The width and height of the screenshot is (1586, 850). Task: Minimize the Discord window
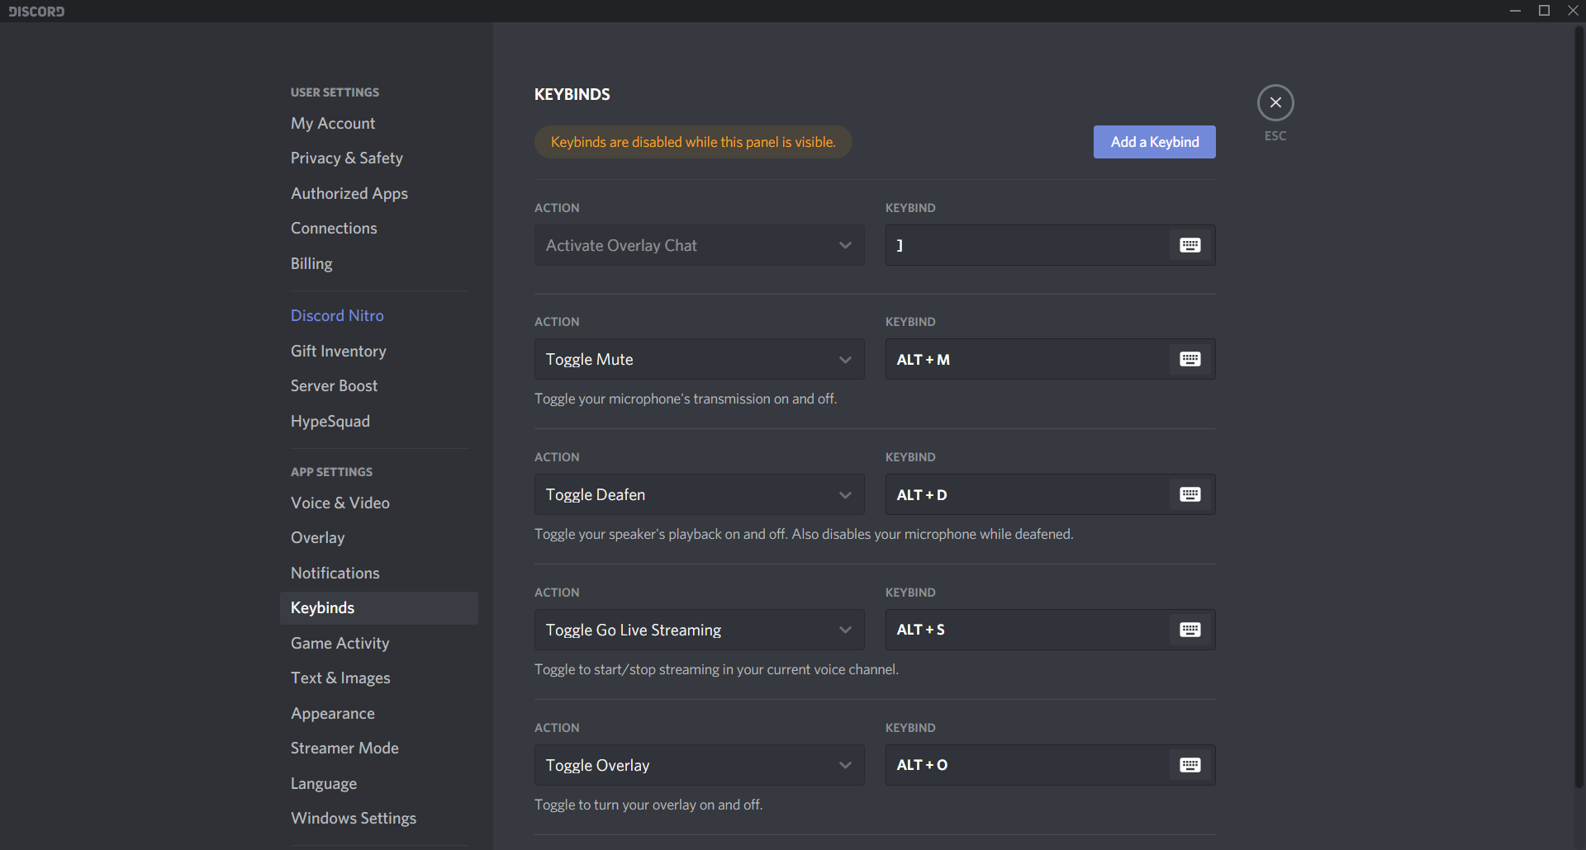click(x=1515, y=10)
